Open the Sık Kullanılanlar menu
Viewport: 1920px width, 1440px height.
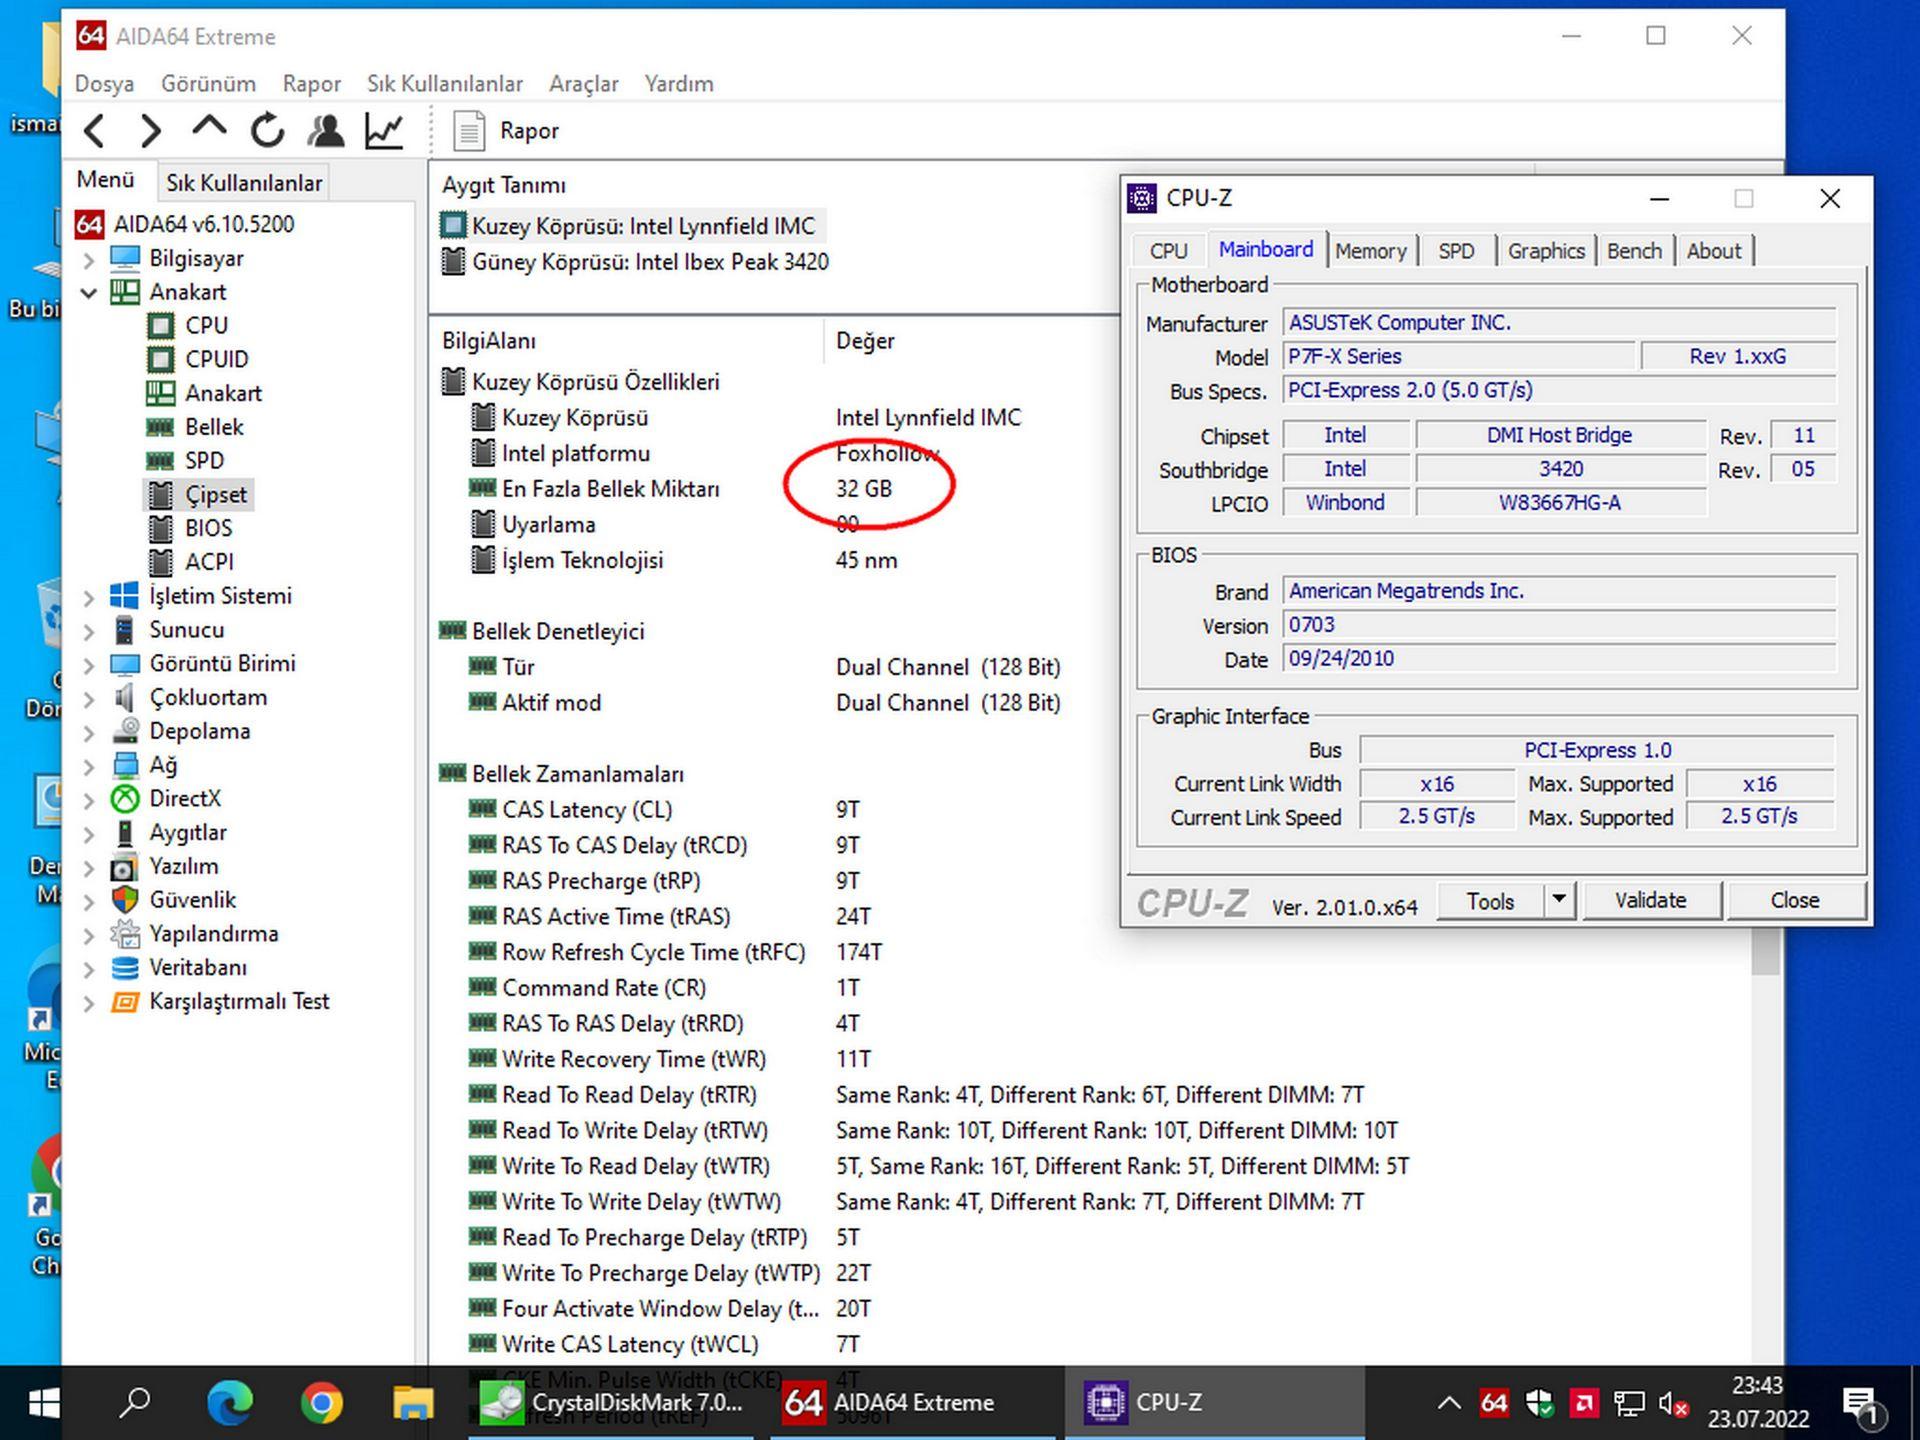click(444, 84)
